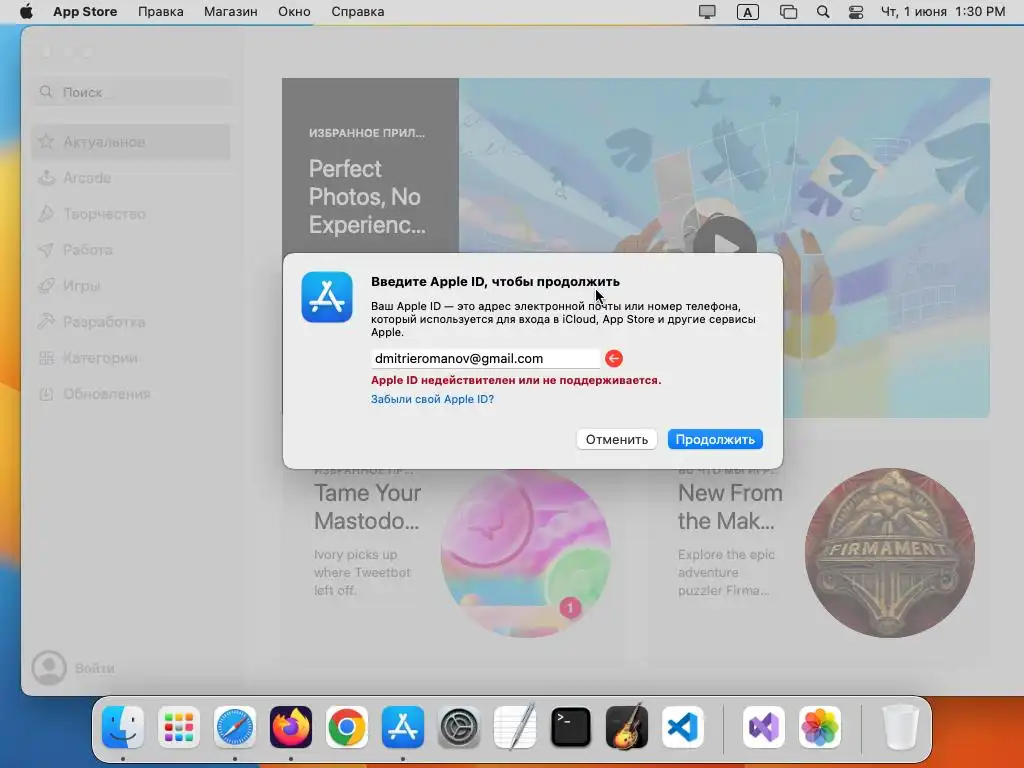
Task: Click the Поиск search field in sidebar
Action: (x=131, y=92)
